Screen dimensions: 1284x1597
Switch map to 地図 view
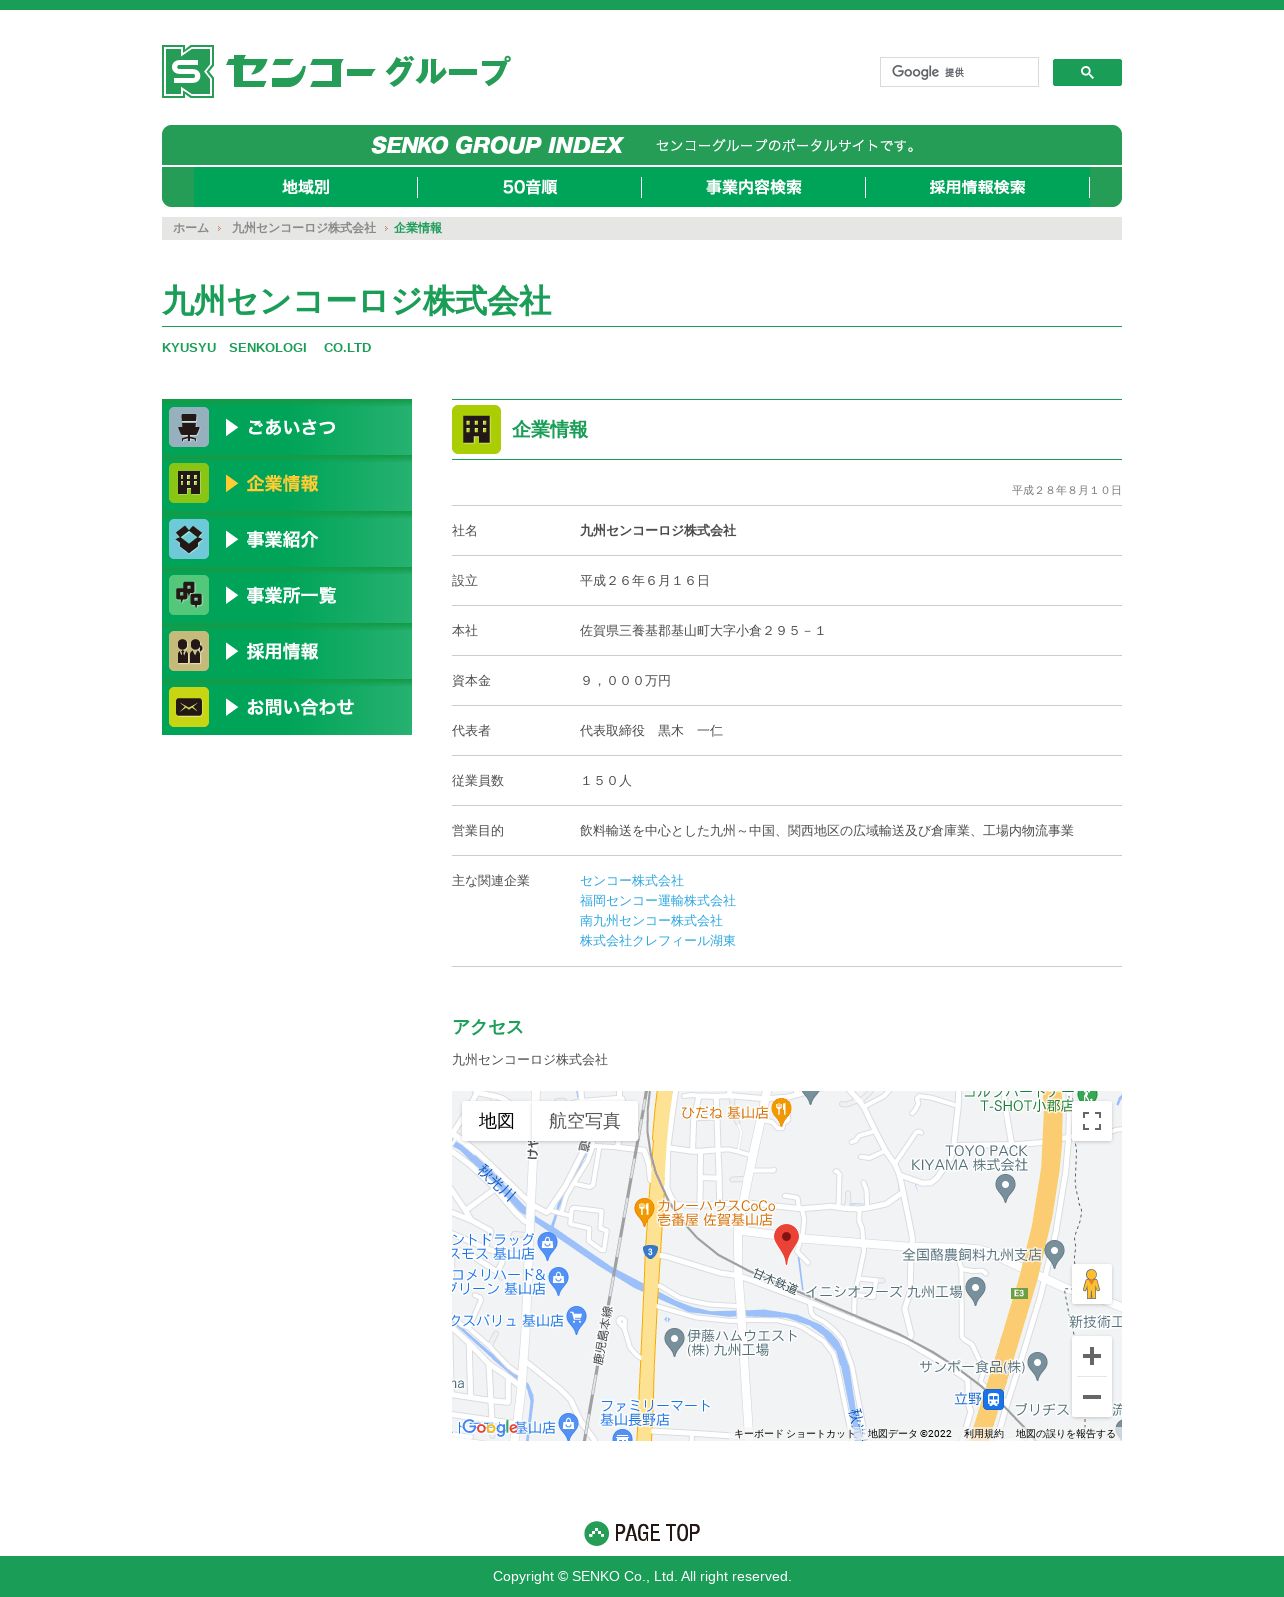[496, 1121]
